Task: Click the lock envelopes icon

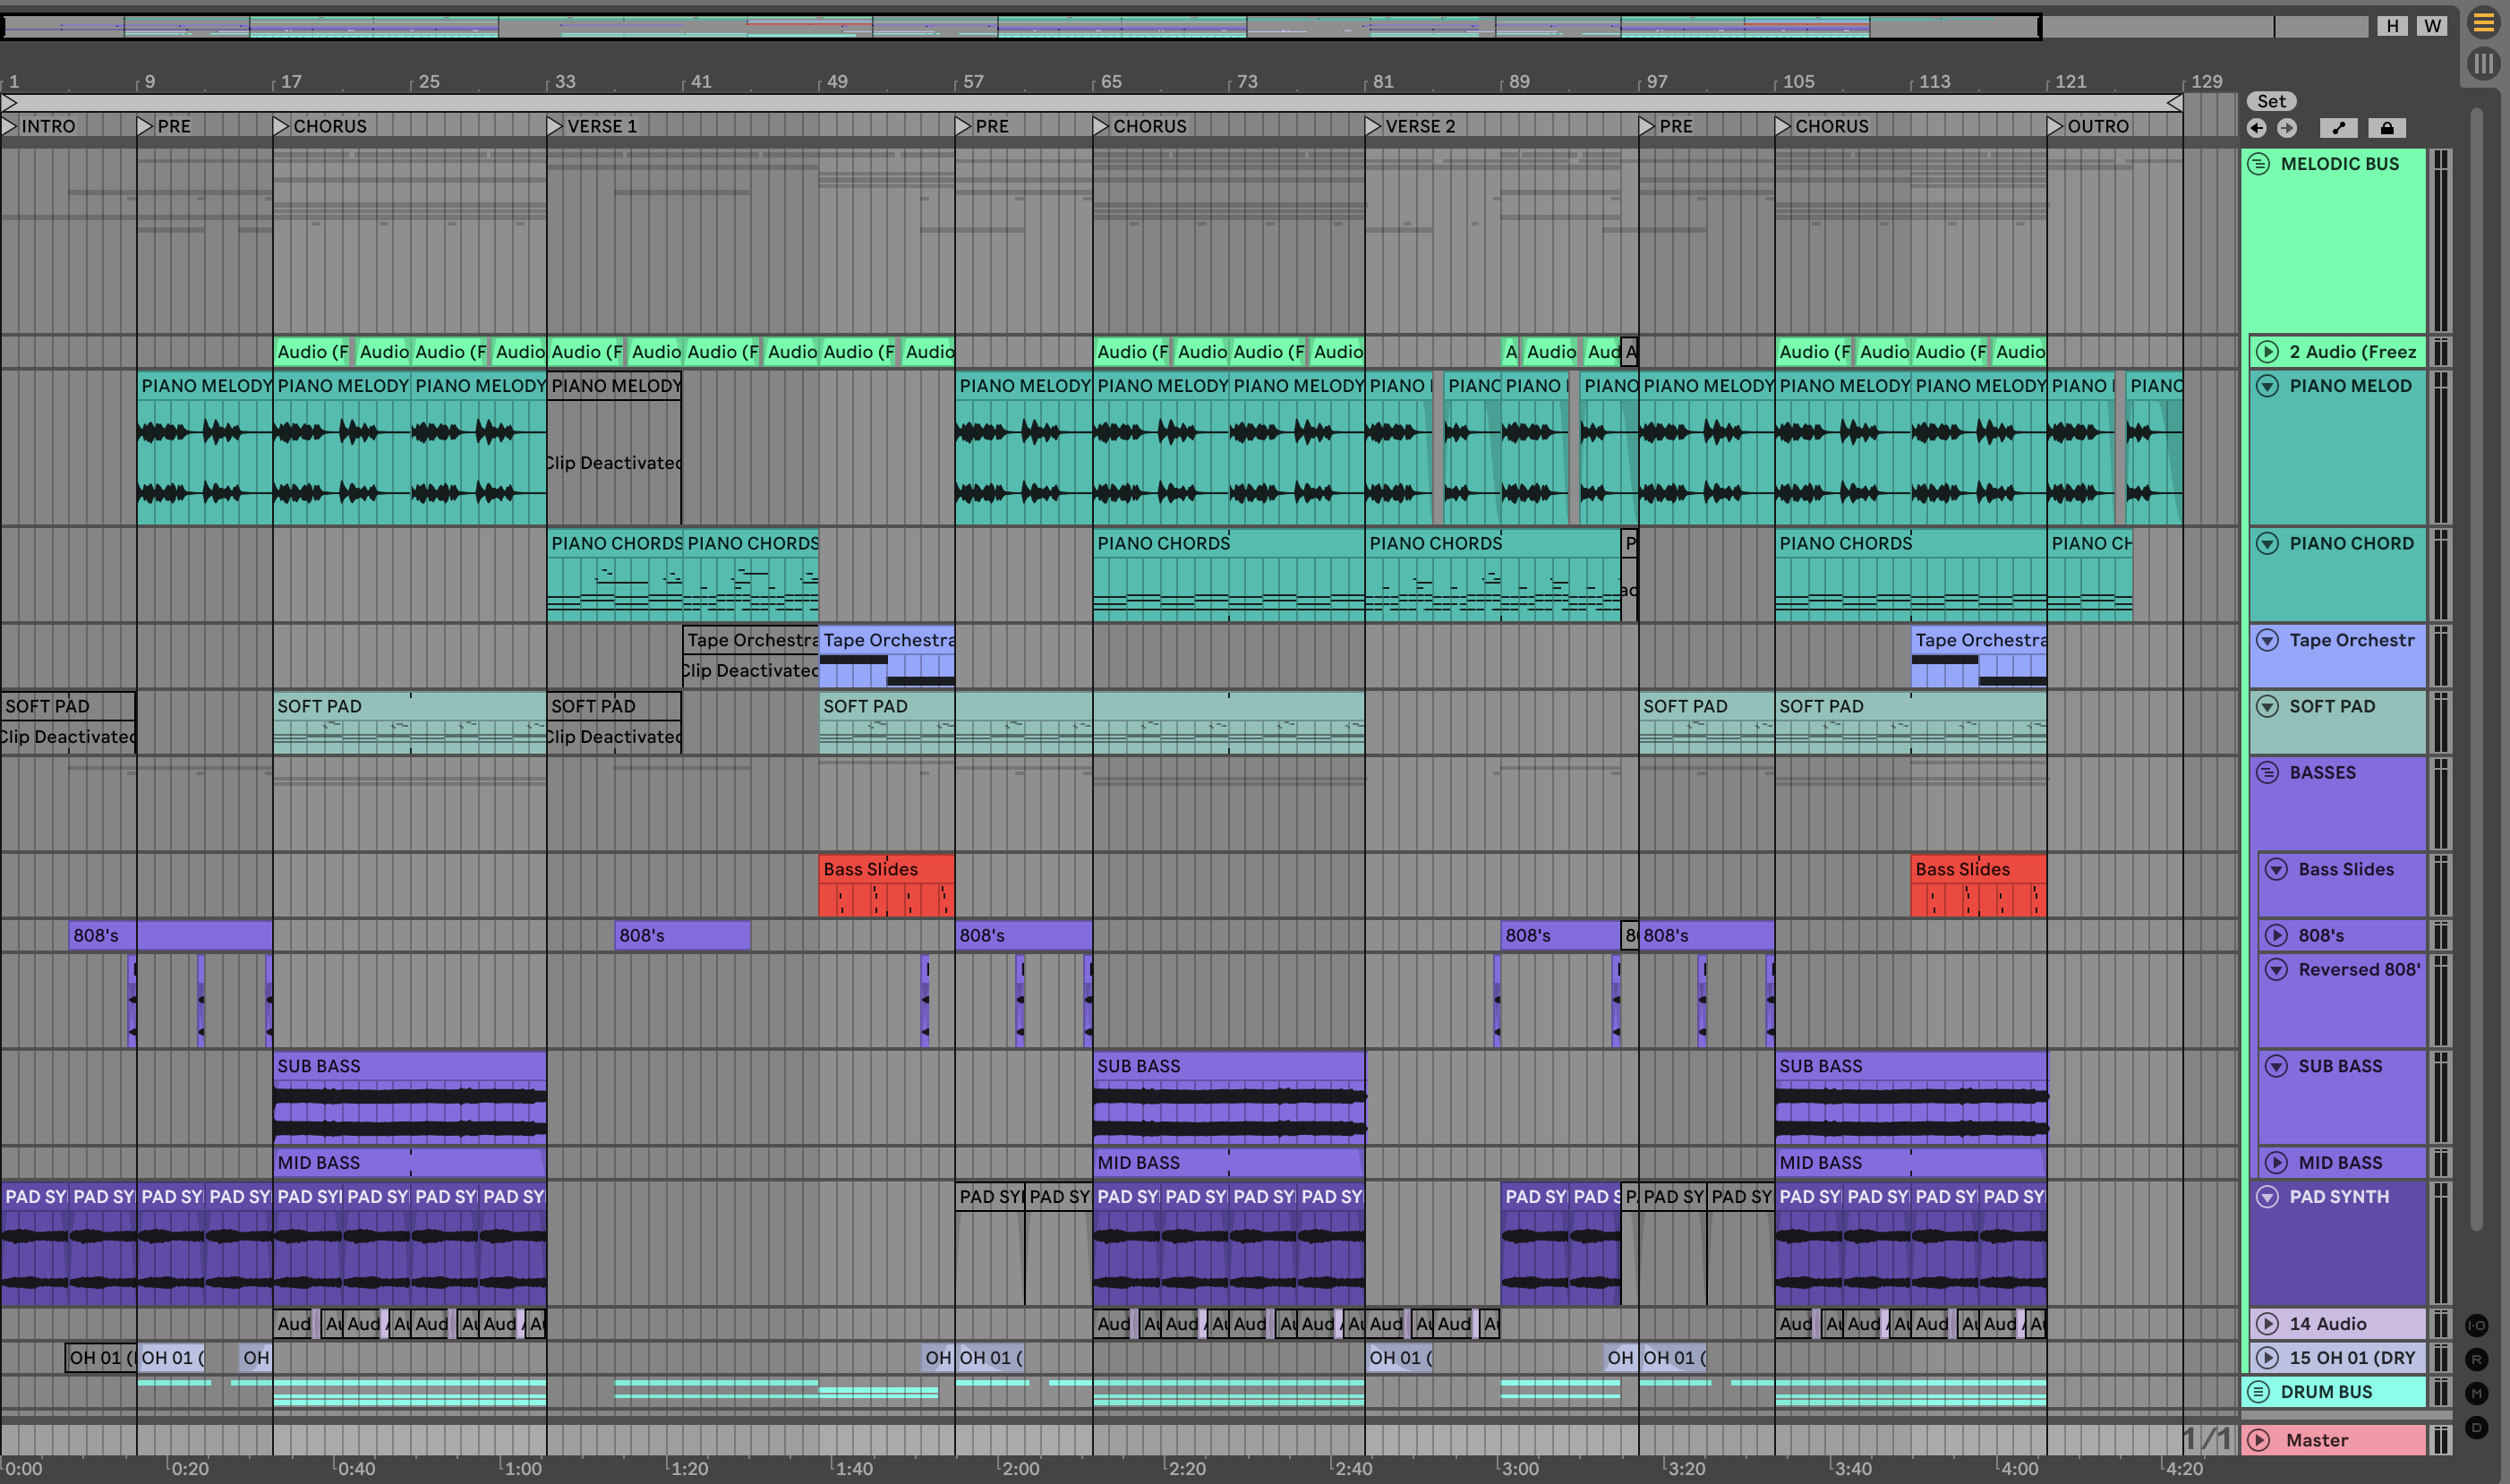Action: [x=2387, y=128]
